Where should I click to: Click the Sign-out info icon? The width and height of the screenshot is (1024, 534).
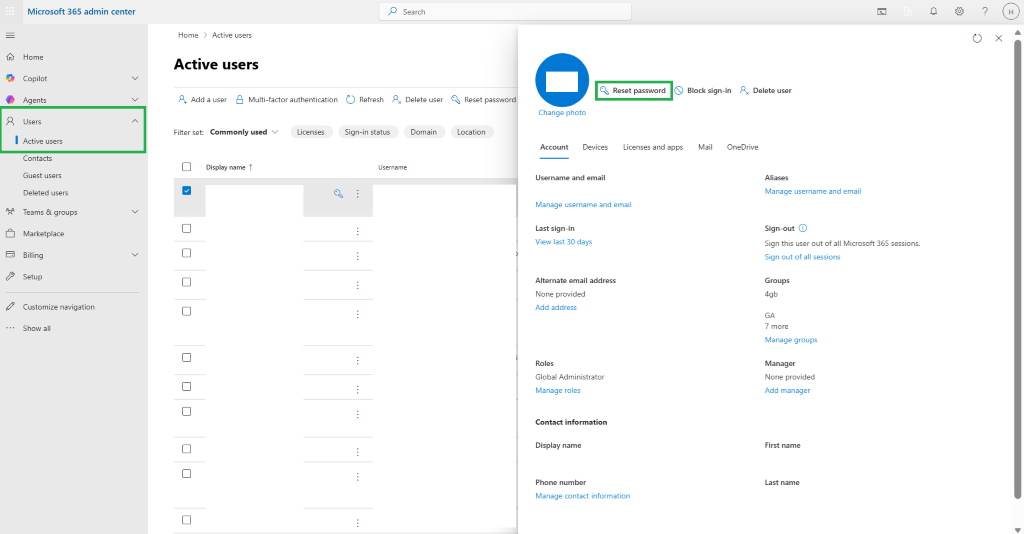(803, 228)
